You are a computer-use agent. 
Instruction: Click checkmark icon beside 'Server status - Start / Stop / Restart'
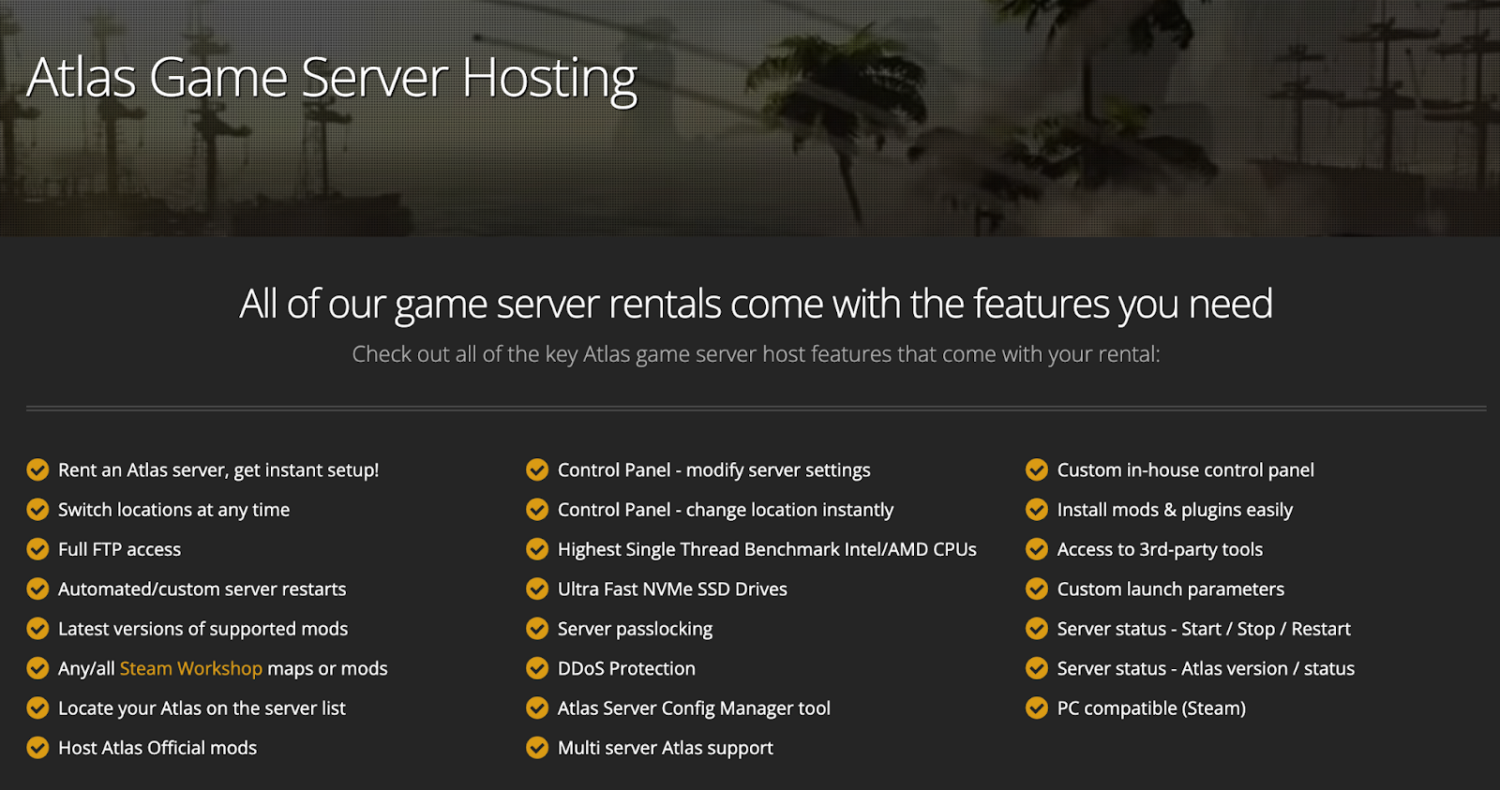[x=1037, y=629]
